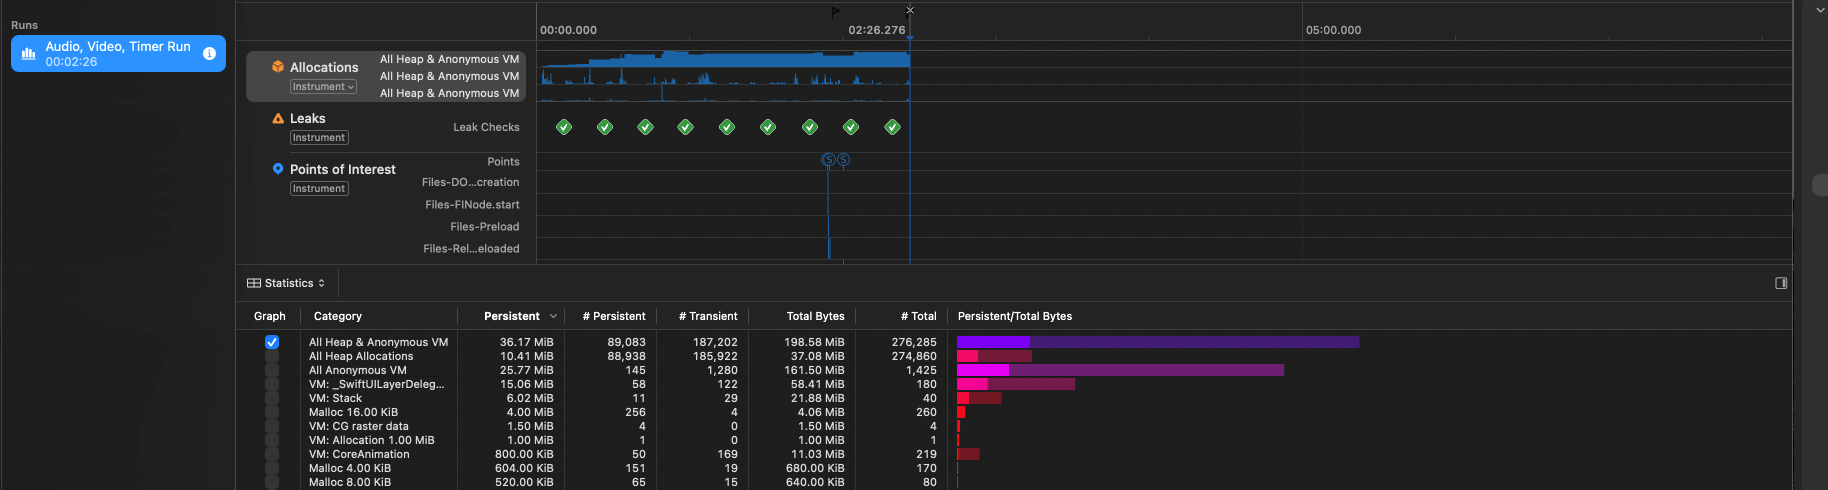Click the last green leak check mark

tap(892, 127)
